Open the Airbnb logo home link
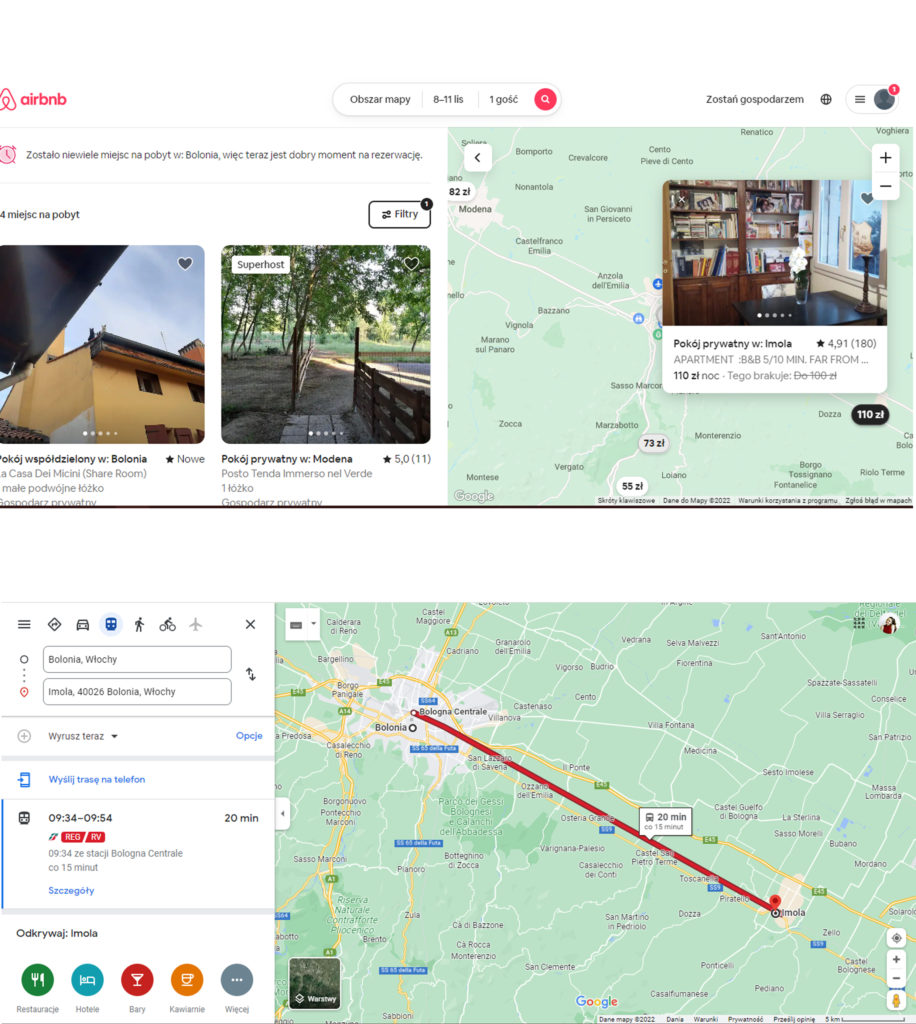 click(x=33, y=99)
